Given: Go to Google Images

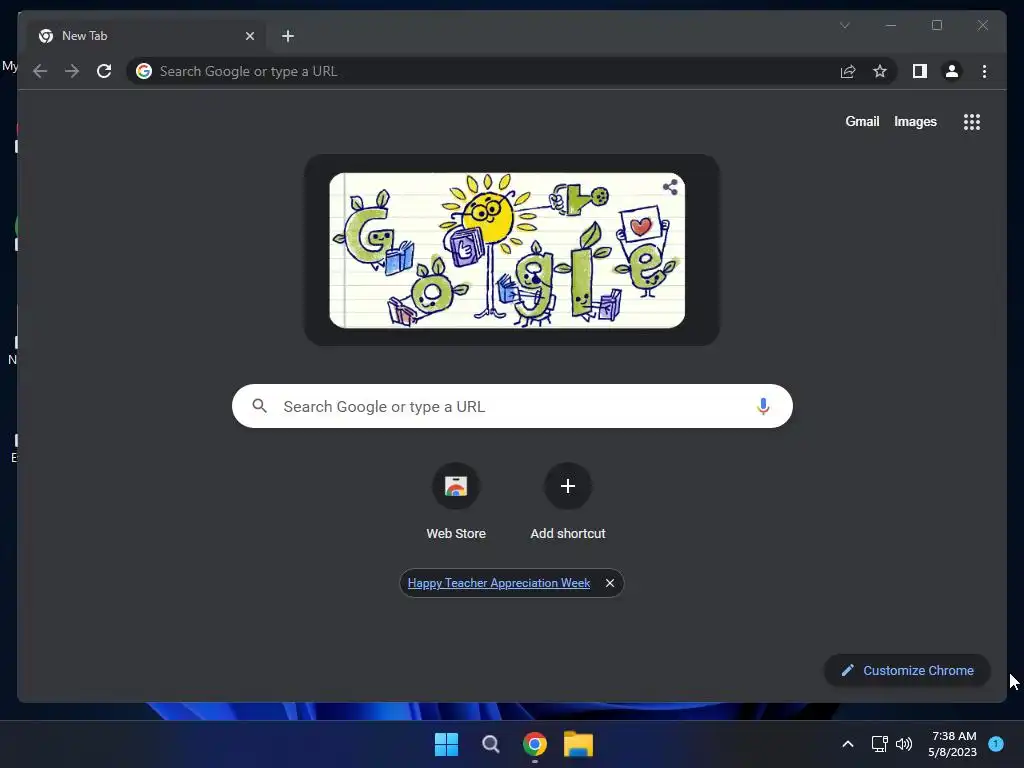Looking at the screenshot, I should pos(915,121).
